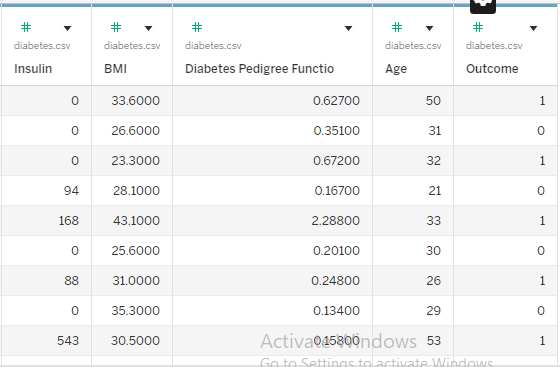Click the BMI value 28.1000
This screenshot has width=560, height=367.
pos(136,191)
